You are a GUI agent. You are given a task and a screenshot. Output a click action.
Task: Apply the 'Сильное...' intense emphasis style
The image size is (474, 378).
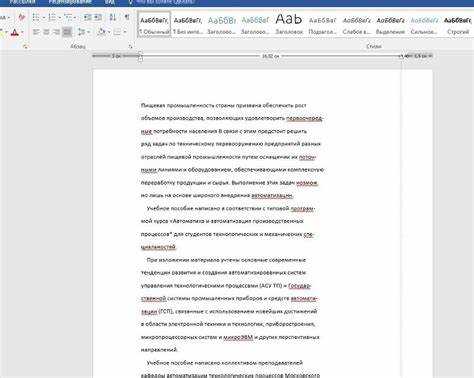coord(424,25)
